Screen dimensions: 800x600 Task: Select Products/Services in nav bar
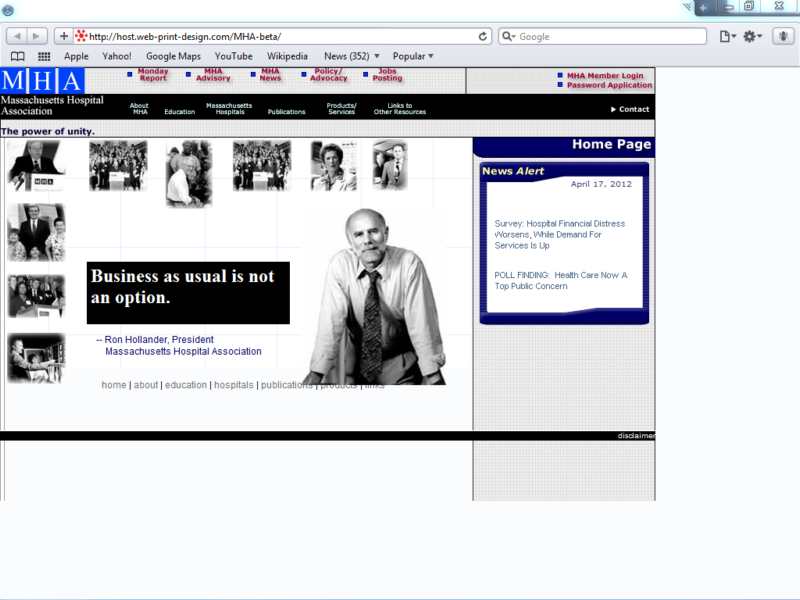click(341, 109)
